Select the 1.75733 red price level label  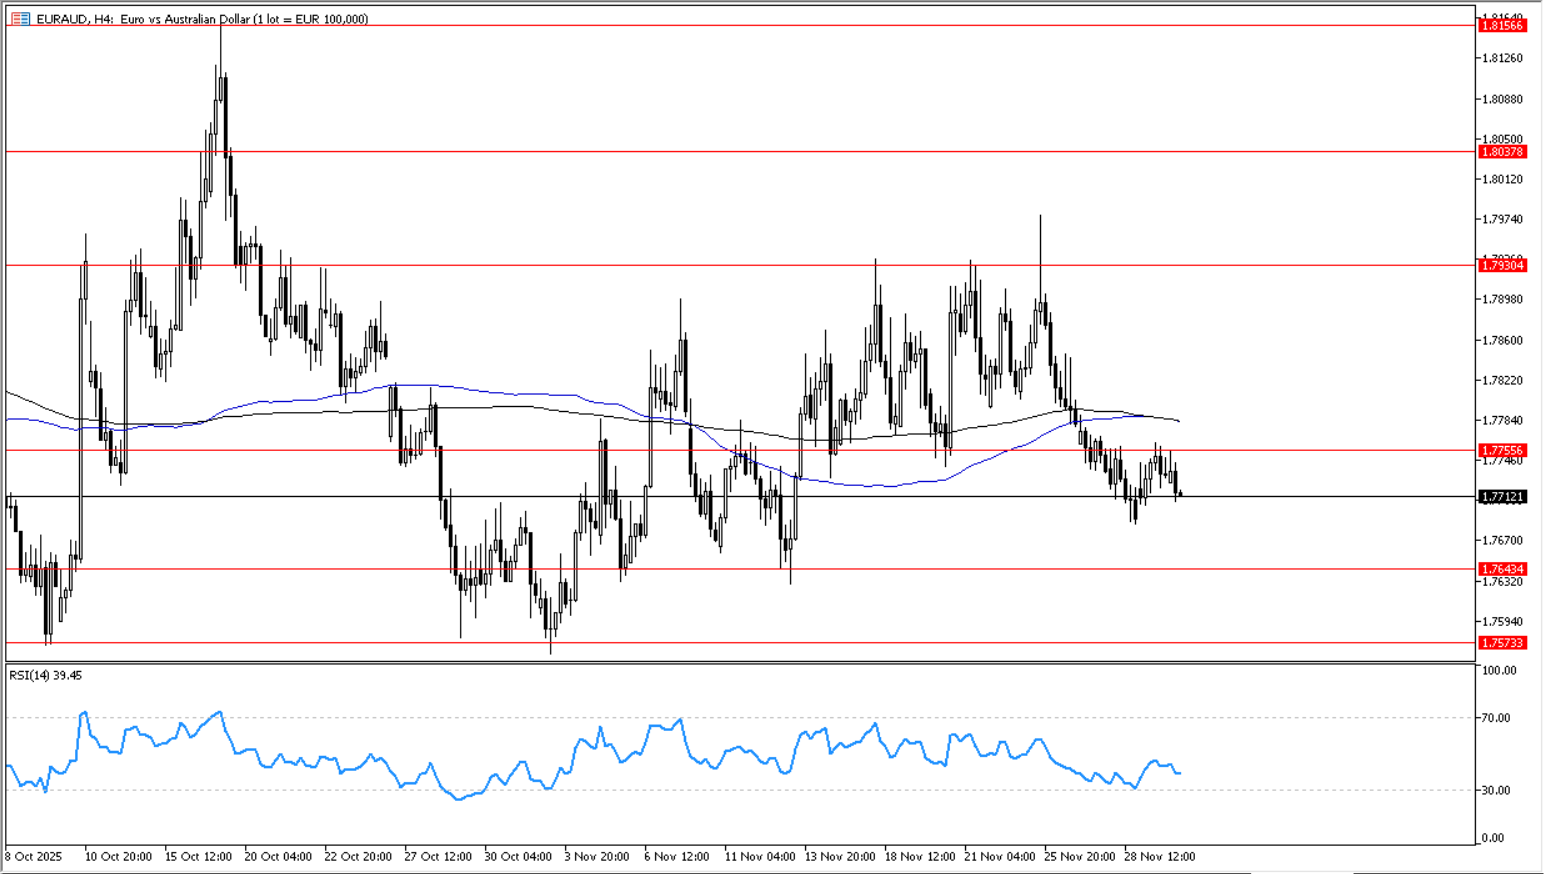pyautogui.click(x=1502, y=644)
